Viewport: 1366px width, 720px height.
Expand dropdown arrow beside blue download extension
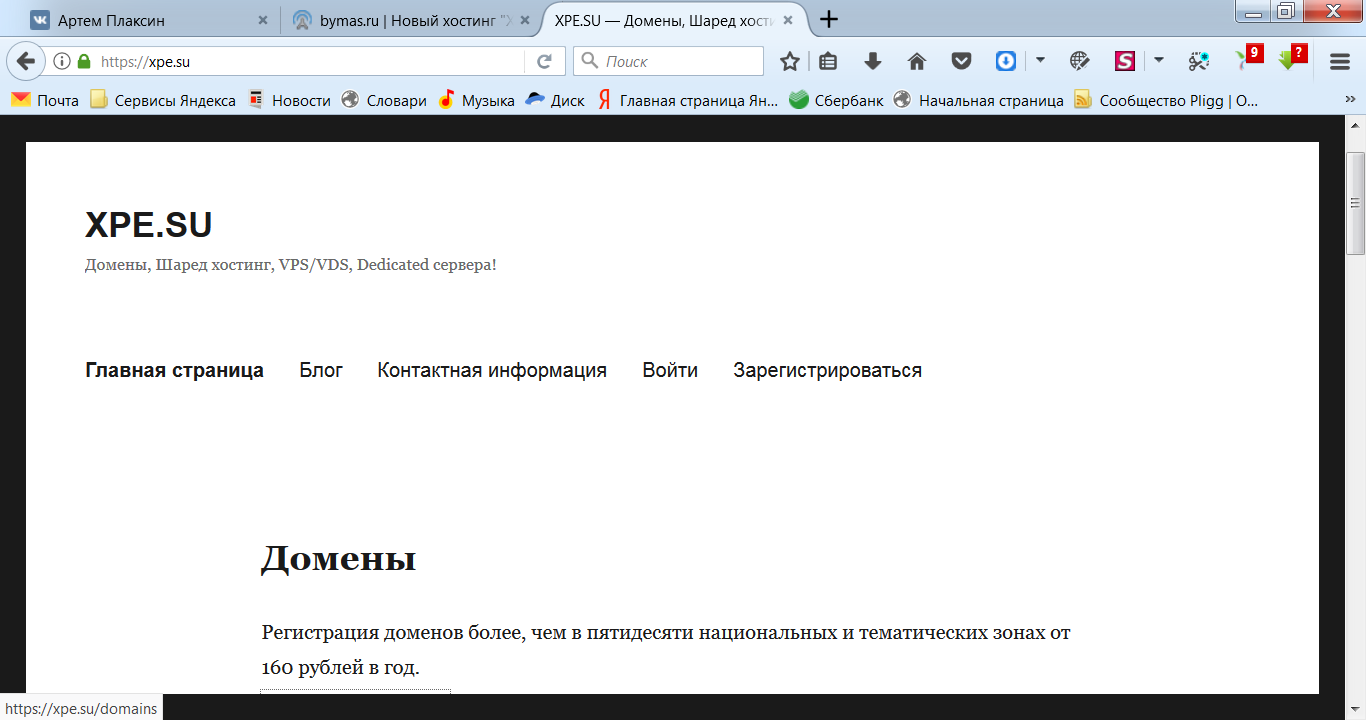tap(1040, 61)
